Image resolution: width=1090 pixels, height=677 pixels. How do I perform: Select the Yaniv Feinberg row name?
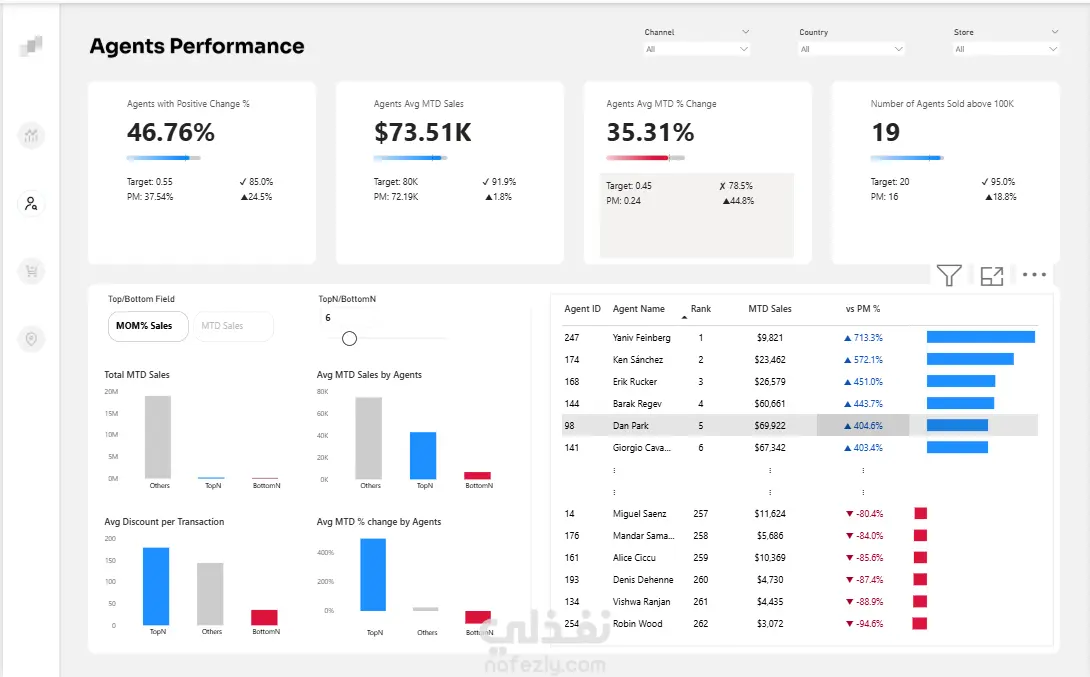point(642,338)
